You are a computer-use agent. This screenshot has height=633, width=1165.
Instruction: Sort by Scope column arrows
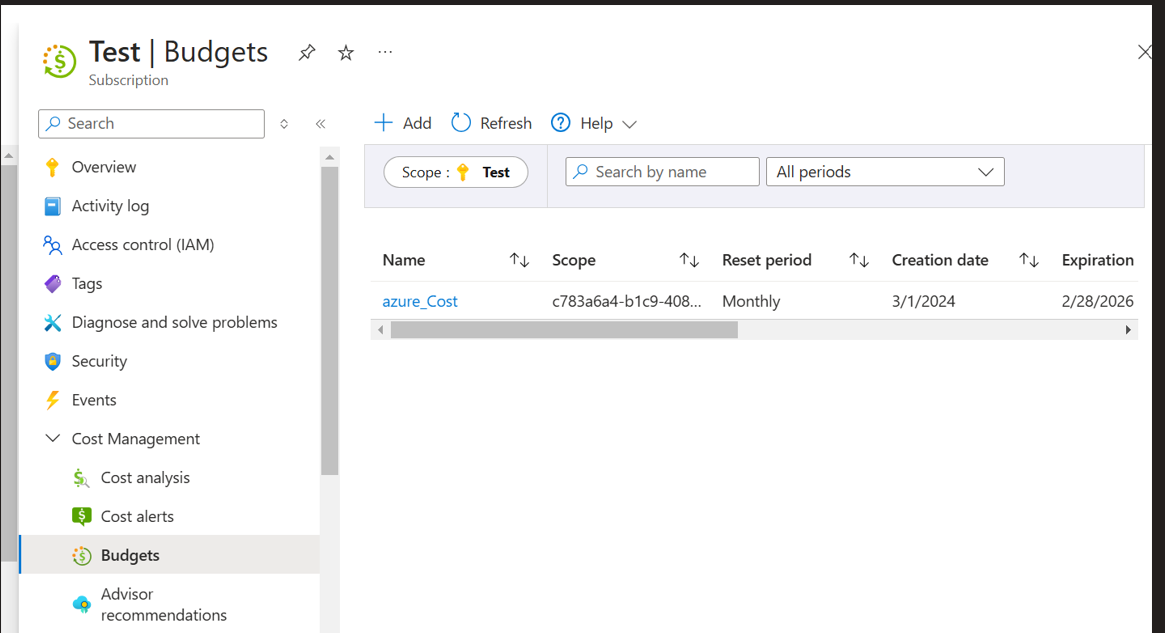click(x=689, y=260)
